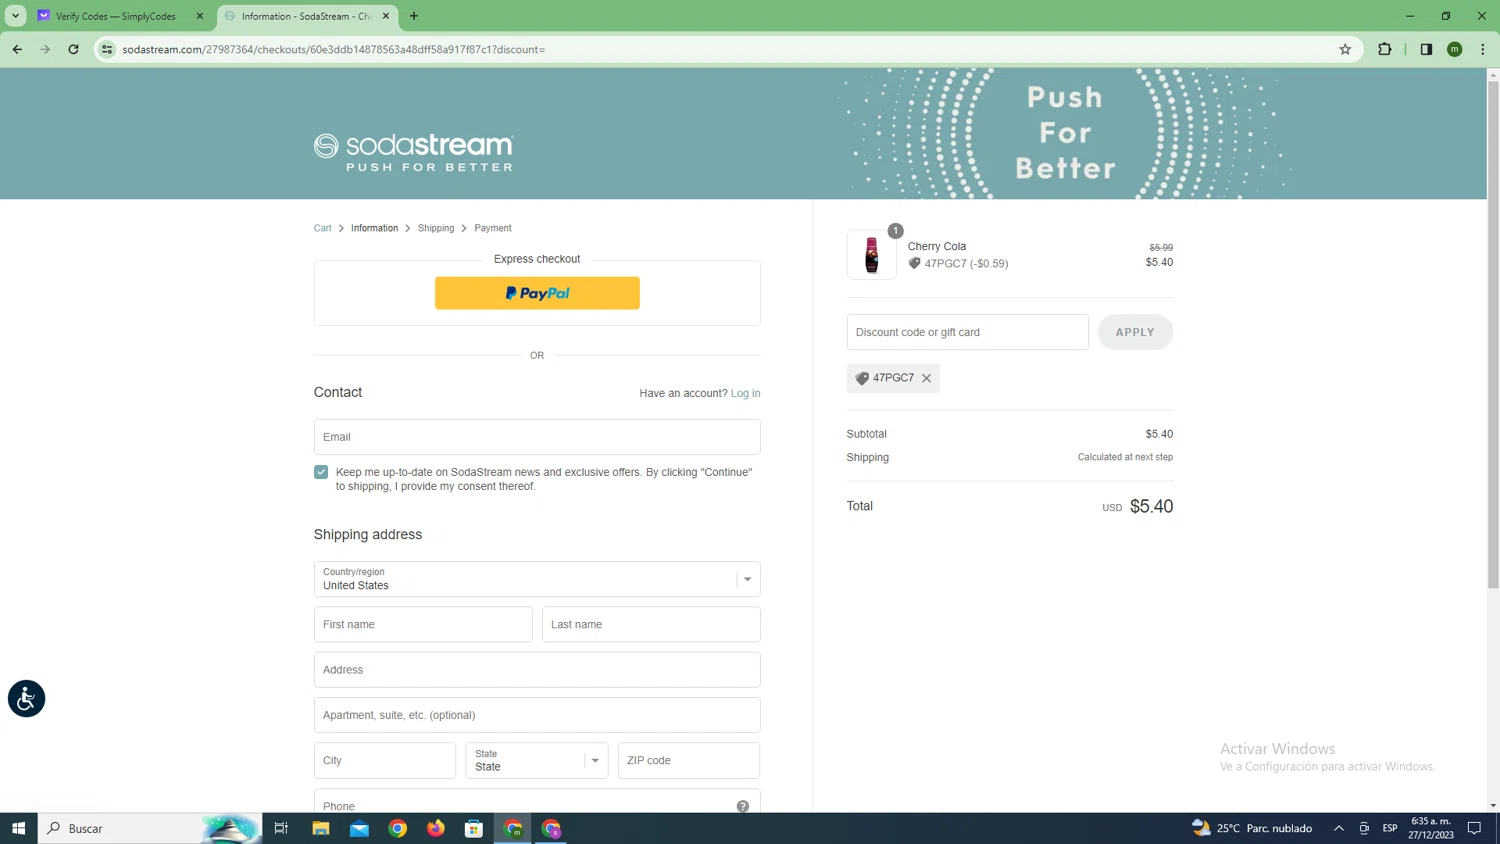Screen dimensions: 1500x844
Task: View site information icon in address bar
Action: 107,49
